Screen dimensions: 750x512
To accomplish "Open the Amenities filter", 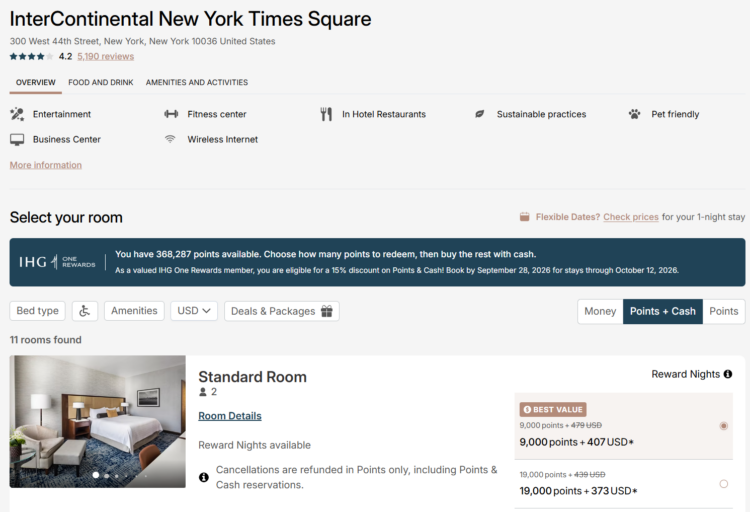I will click(x=134, y=311).
